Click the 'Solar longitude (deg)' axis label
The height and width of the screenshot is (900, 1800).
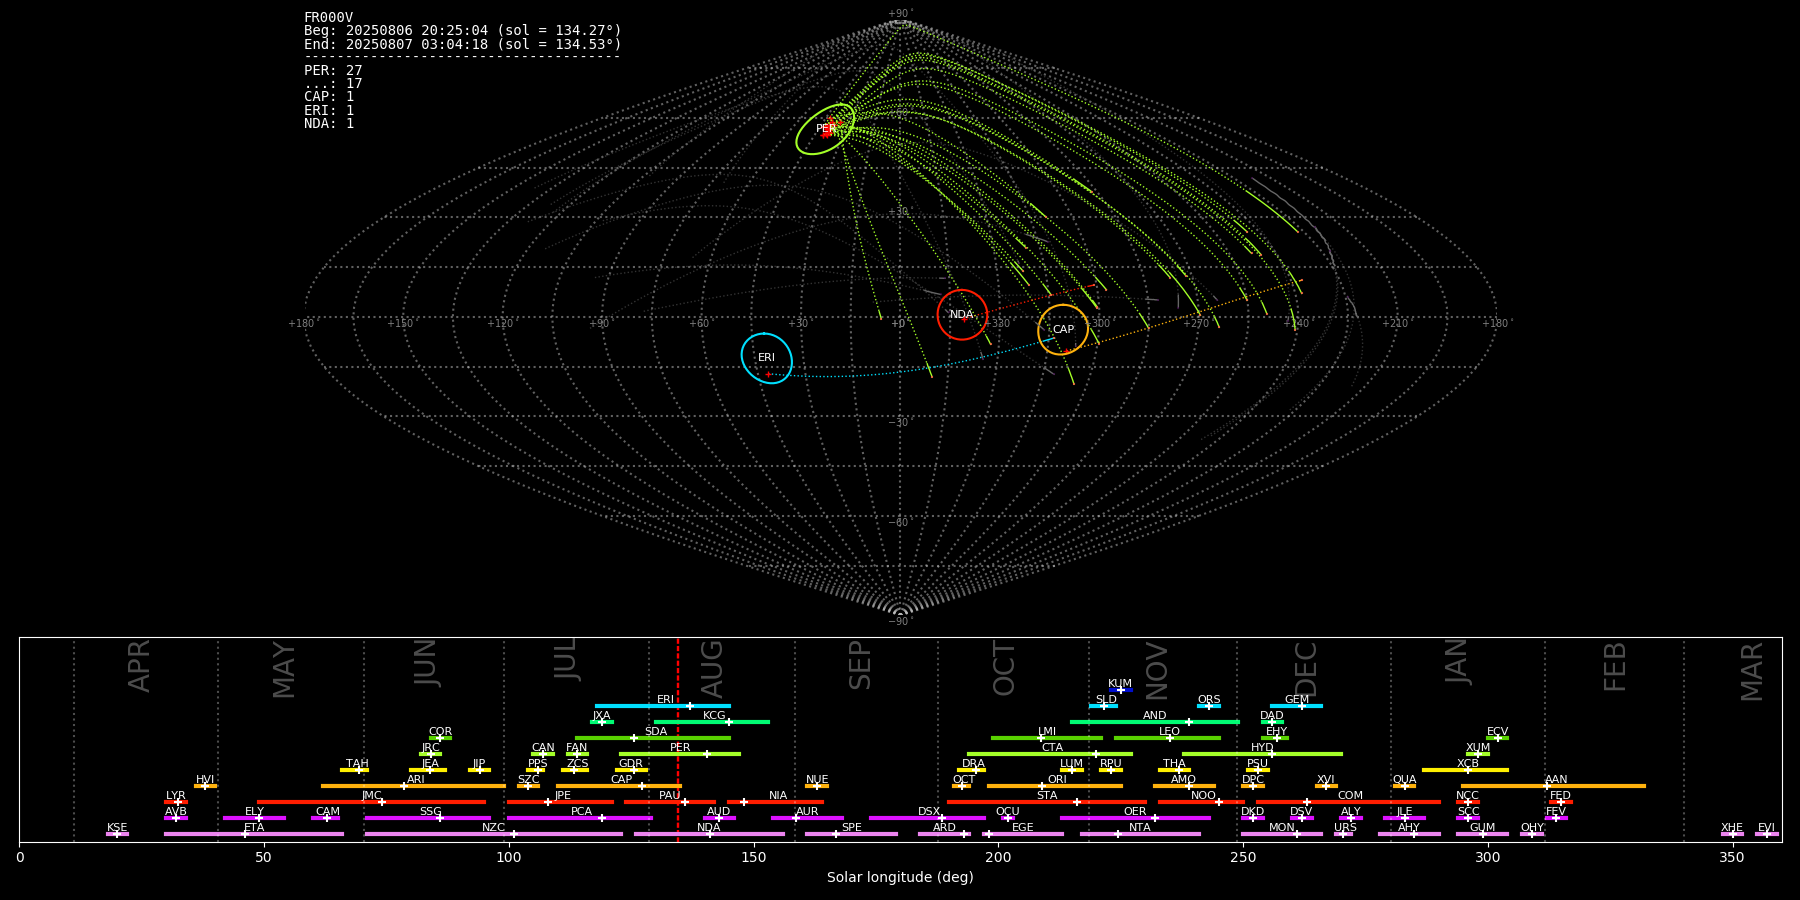(900, 877)
